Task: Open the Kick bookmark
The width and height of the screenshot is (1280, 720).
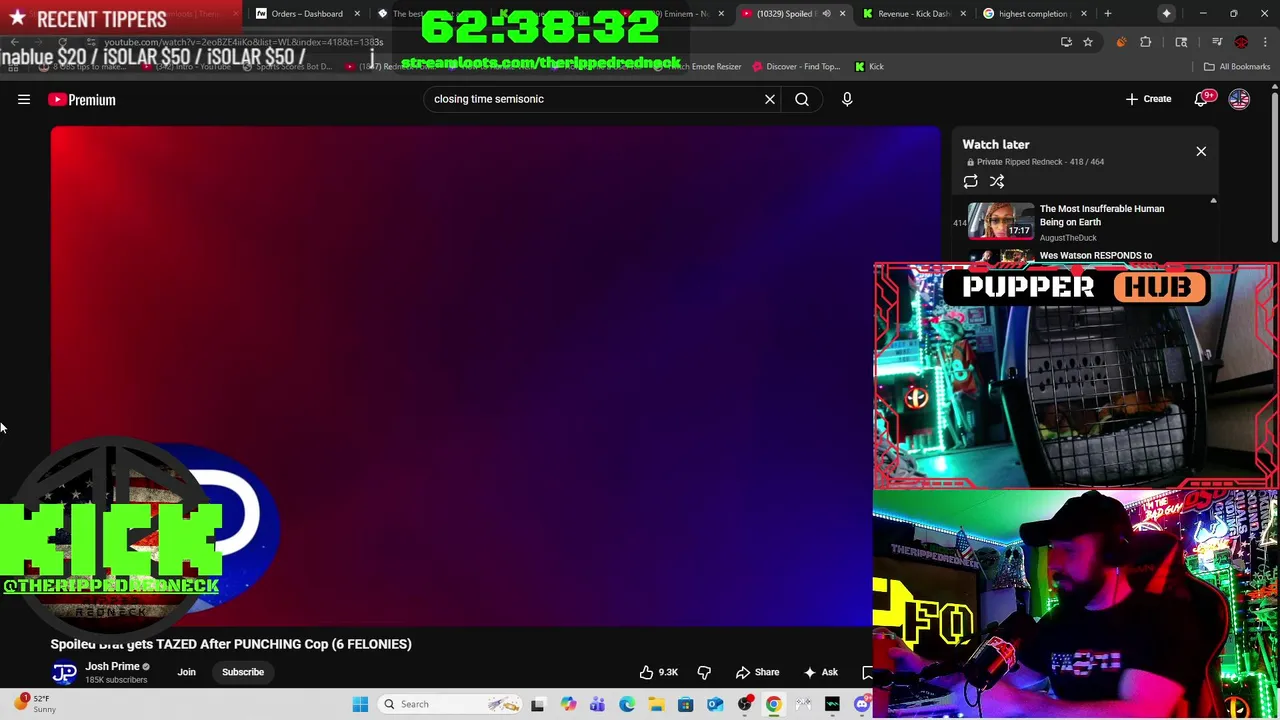Action: [869, 67]
